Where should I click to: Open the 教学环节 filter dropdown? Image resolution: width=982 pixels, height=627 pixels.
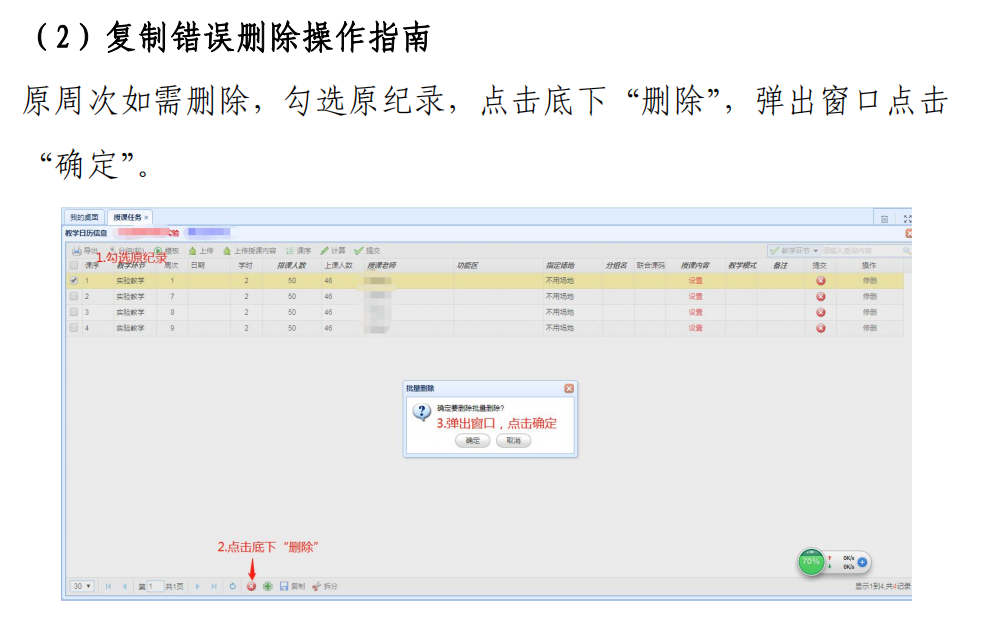pos(794,250)
